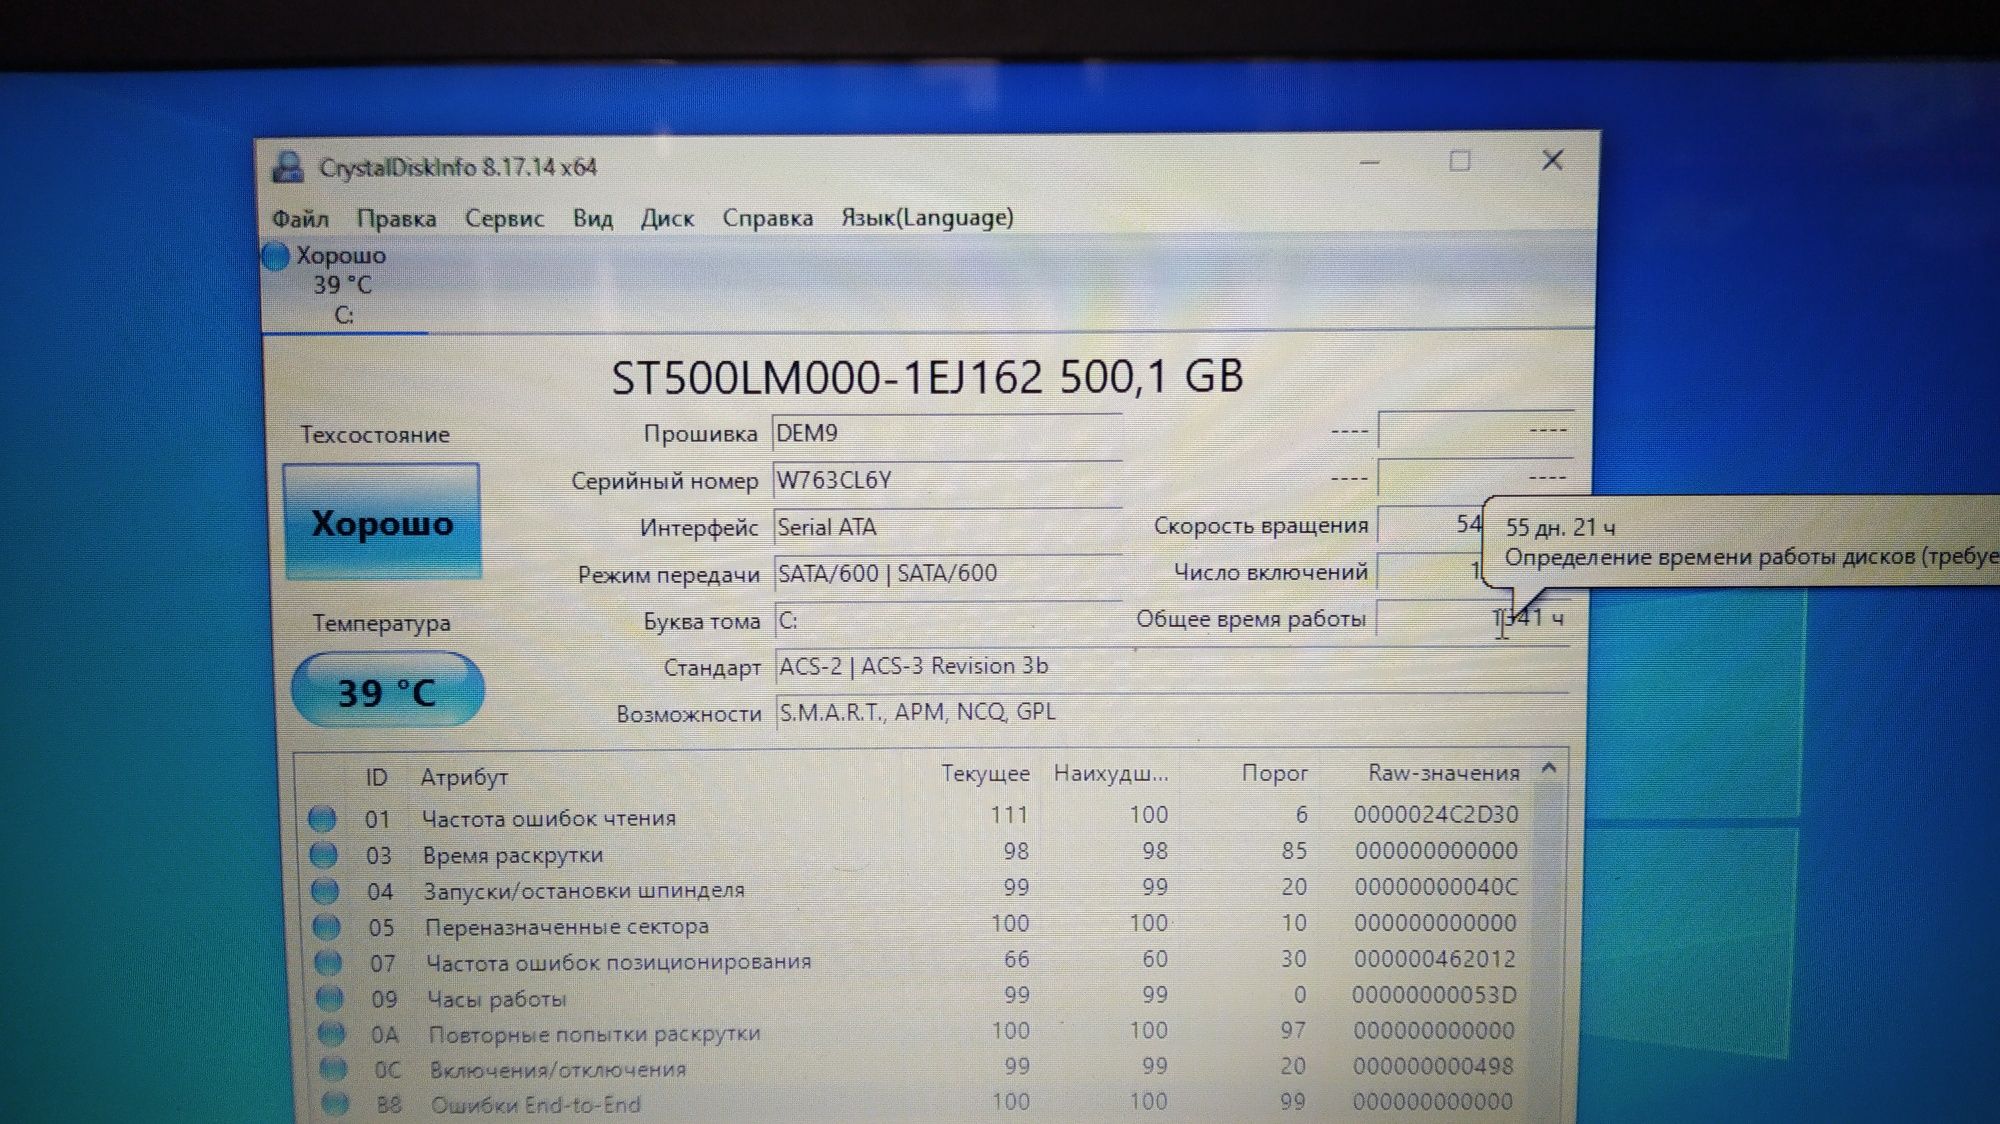
Task: Click the Возможности field S.M.A.R.T., APM
Action: (1171, 712)
